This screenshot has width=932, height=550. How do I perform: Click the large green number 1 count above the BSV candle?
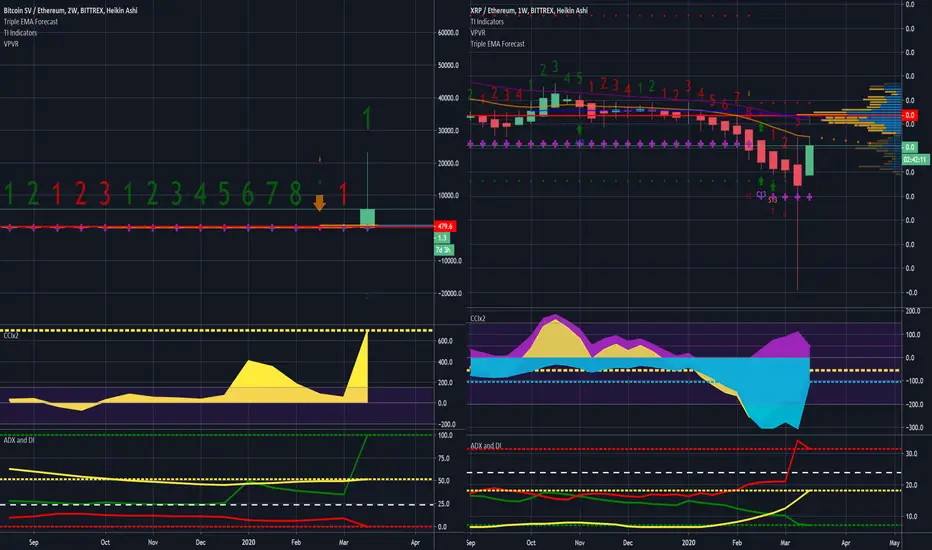(367, 118)
